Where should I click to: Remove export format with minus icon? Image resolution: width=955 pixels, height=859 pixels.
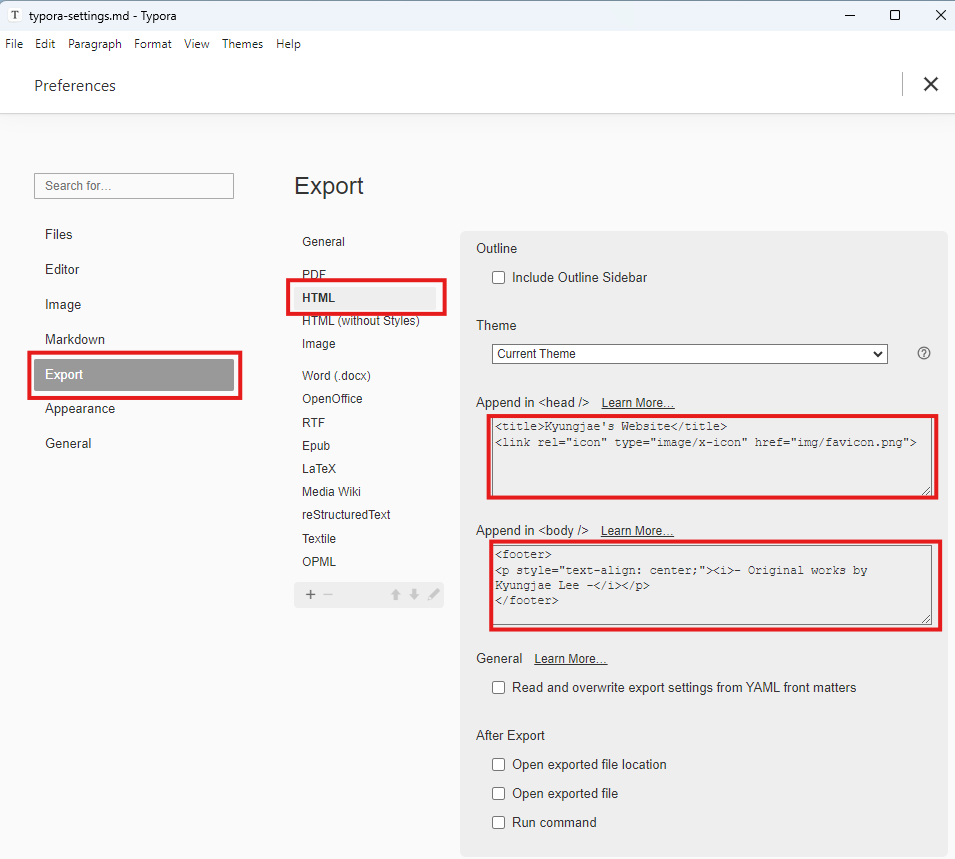(x=328, y=595)
